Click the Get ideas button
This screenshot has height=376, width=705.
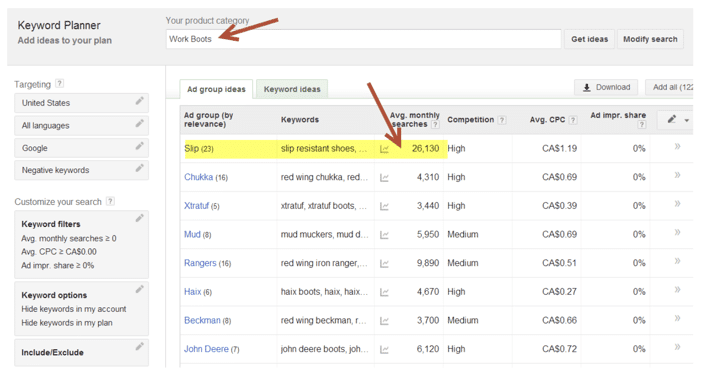coord(589,39)
